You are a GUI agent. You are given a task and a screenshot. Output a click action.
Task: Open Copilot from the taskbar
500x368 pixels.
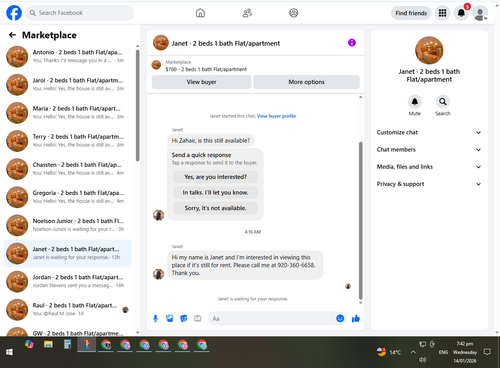(x=29, y=344)
